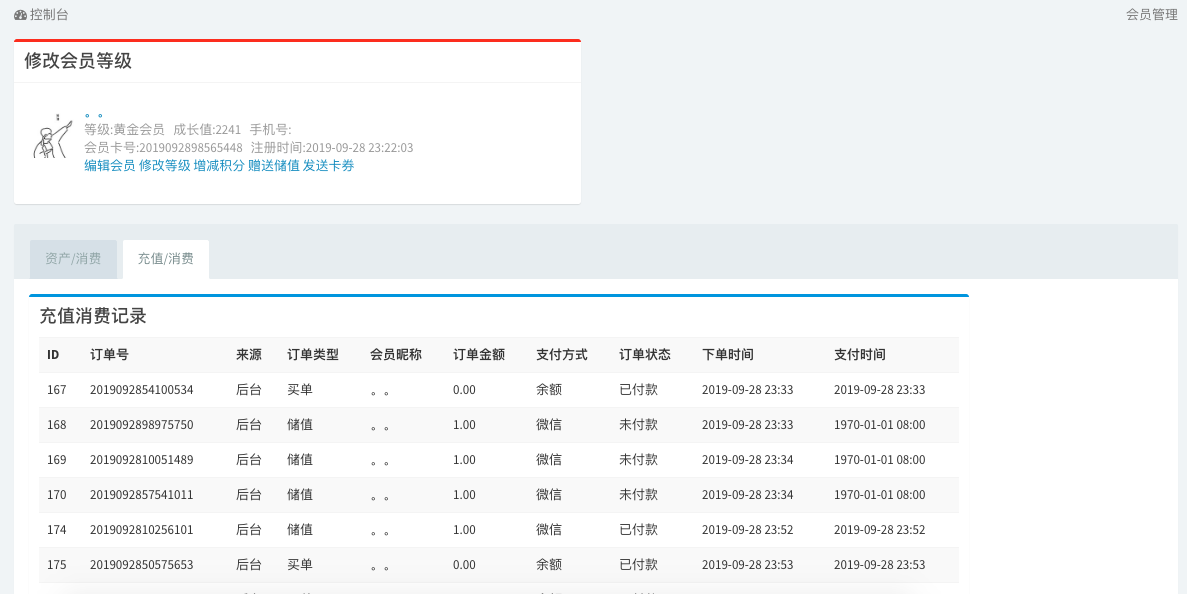Click the 订单金额 column header
Image resolution: width=1187 pixels, height=594 pixels.
479,355
